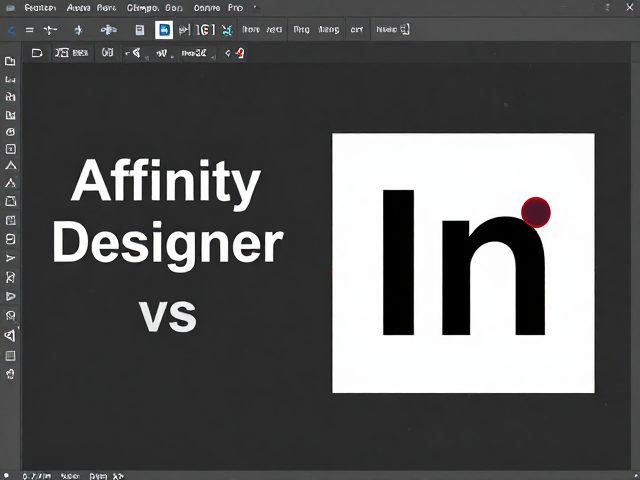This screenshot has height=480, width=640.
Task: Click the off button in the top toolbar
Action: point(357,29)
